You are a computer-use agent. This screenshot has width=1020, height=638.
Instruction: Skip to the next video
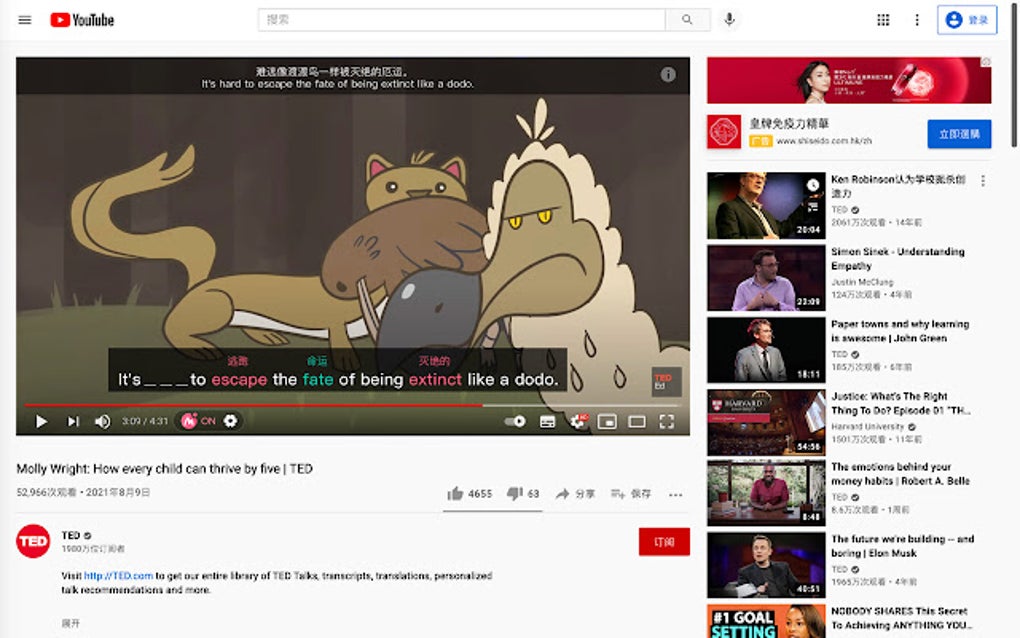[71, 421]
